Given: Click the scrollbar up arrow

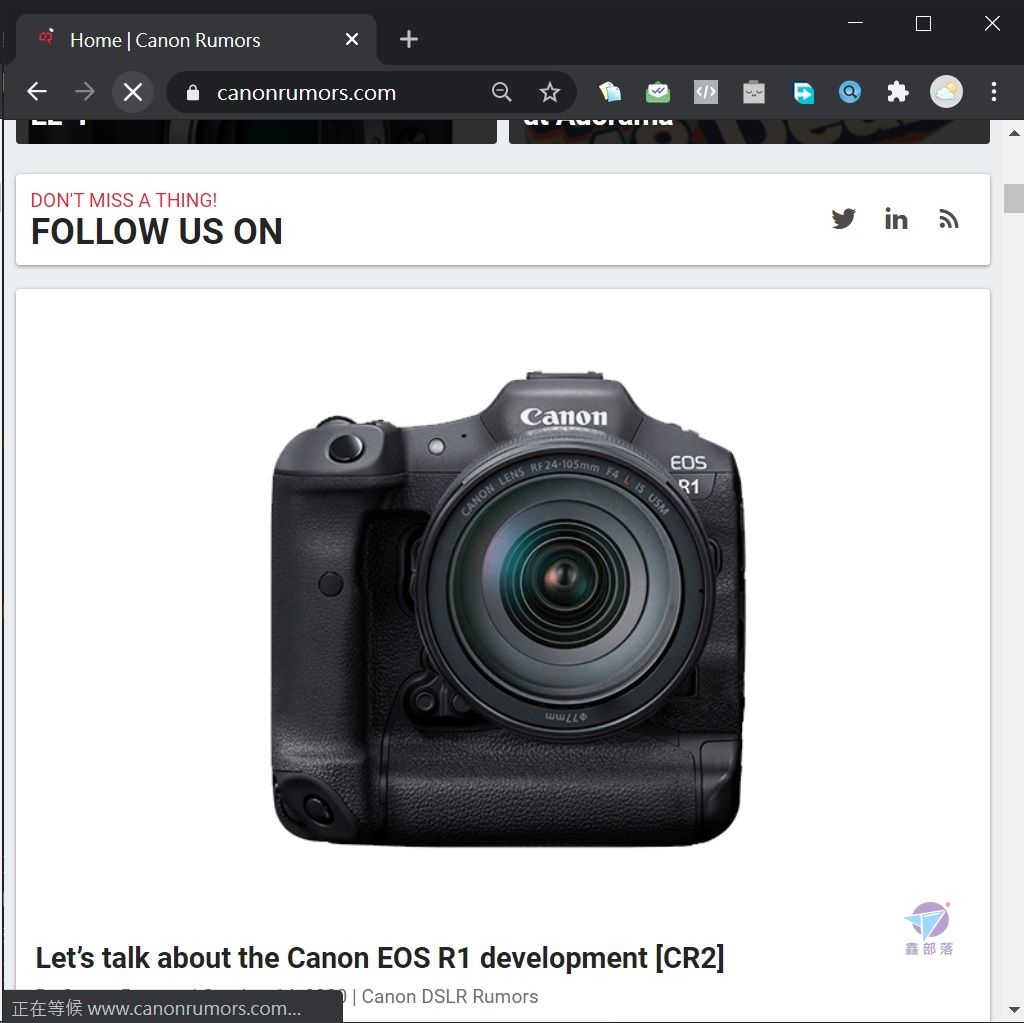Looking at the screenshot, I should pos(1014,133).
